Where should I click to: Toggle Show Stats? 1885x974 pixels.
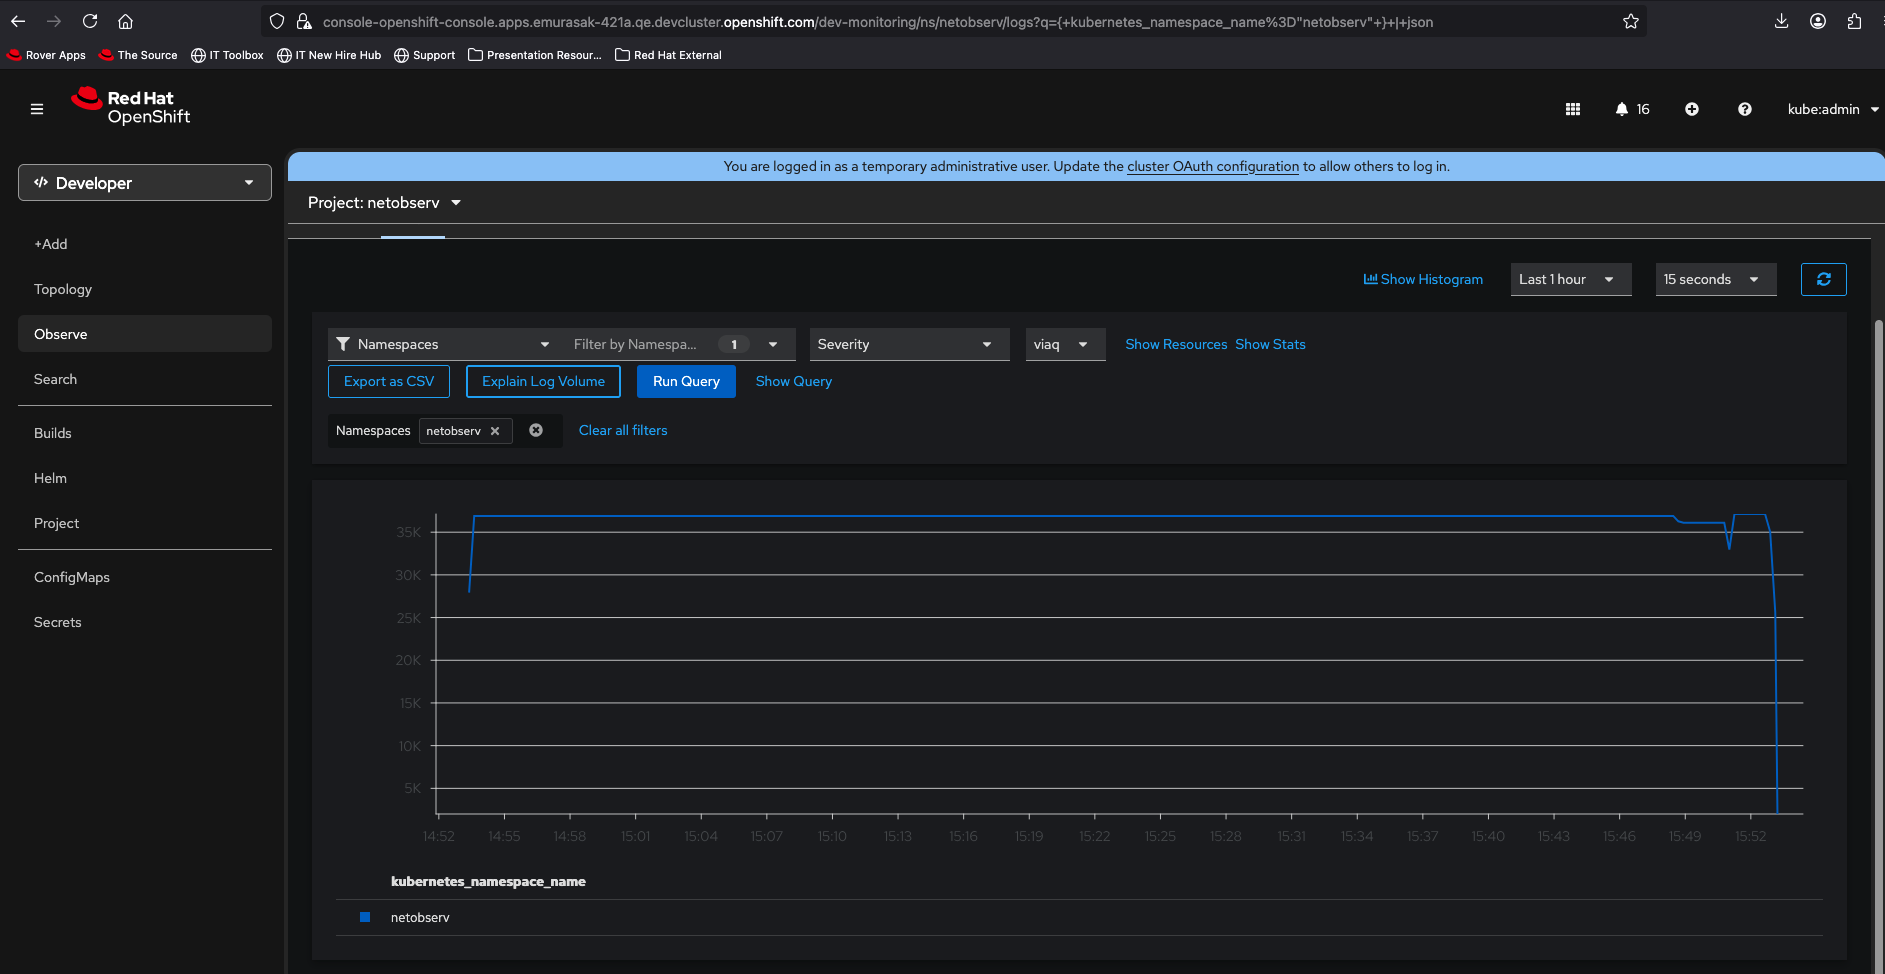click(x=1270, y=344)
